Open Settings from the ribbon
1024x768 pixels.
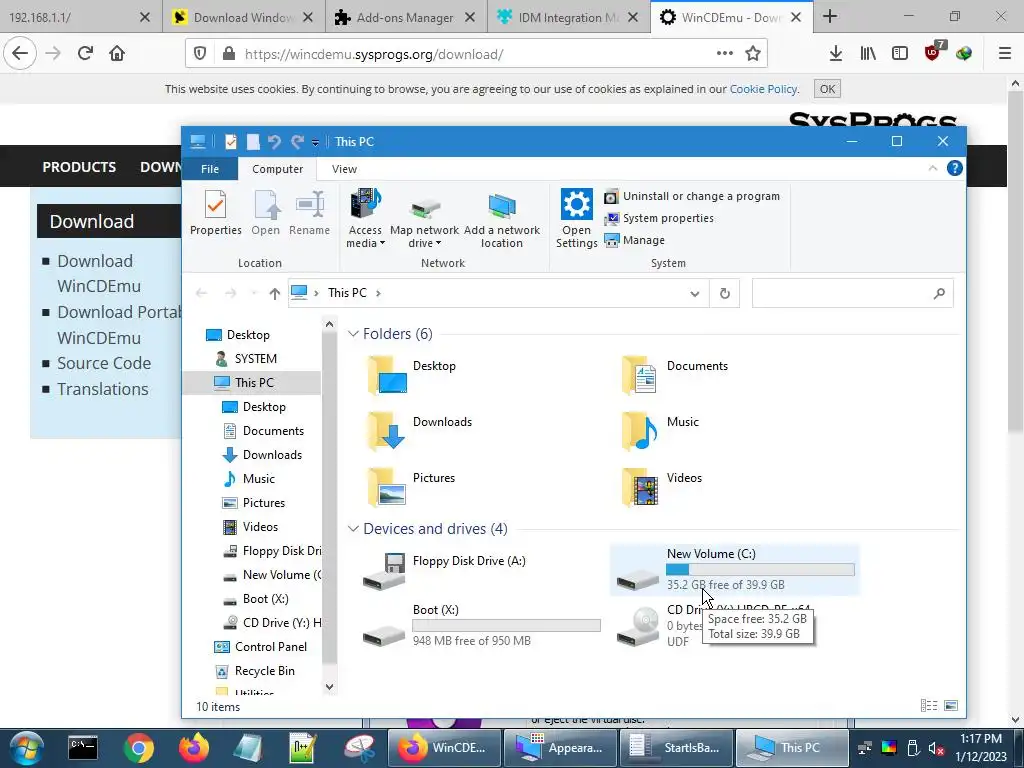tap(576, 219)
